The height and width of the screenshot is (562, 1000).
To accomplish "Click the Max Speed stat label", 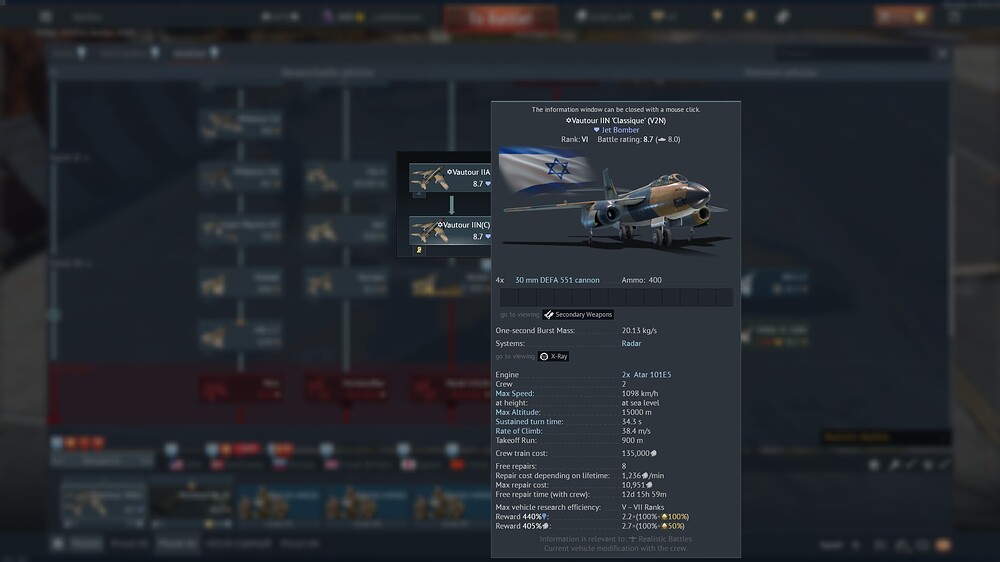I will (515, 394).
